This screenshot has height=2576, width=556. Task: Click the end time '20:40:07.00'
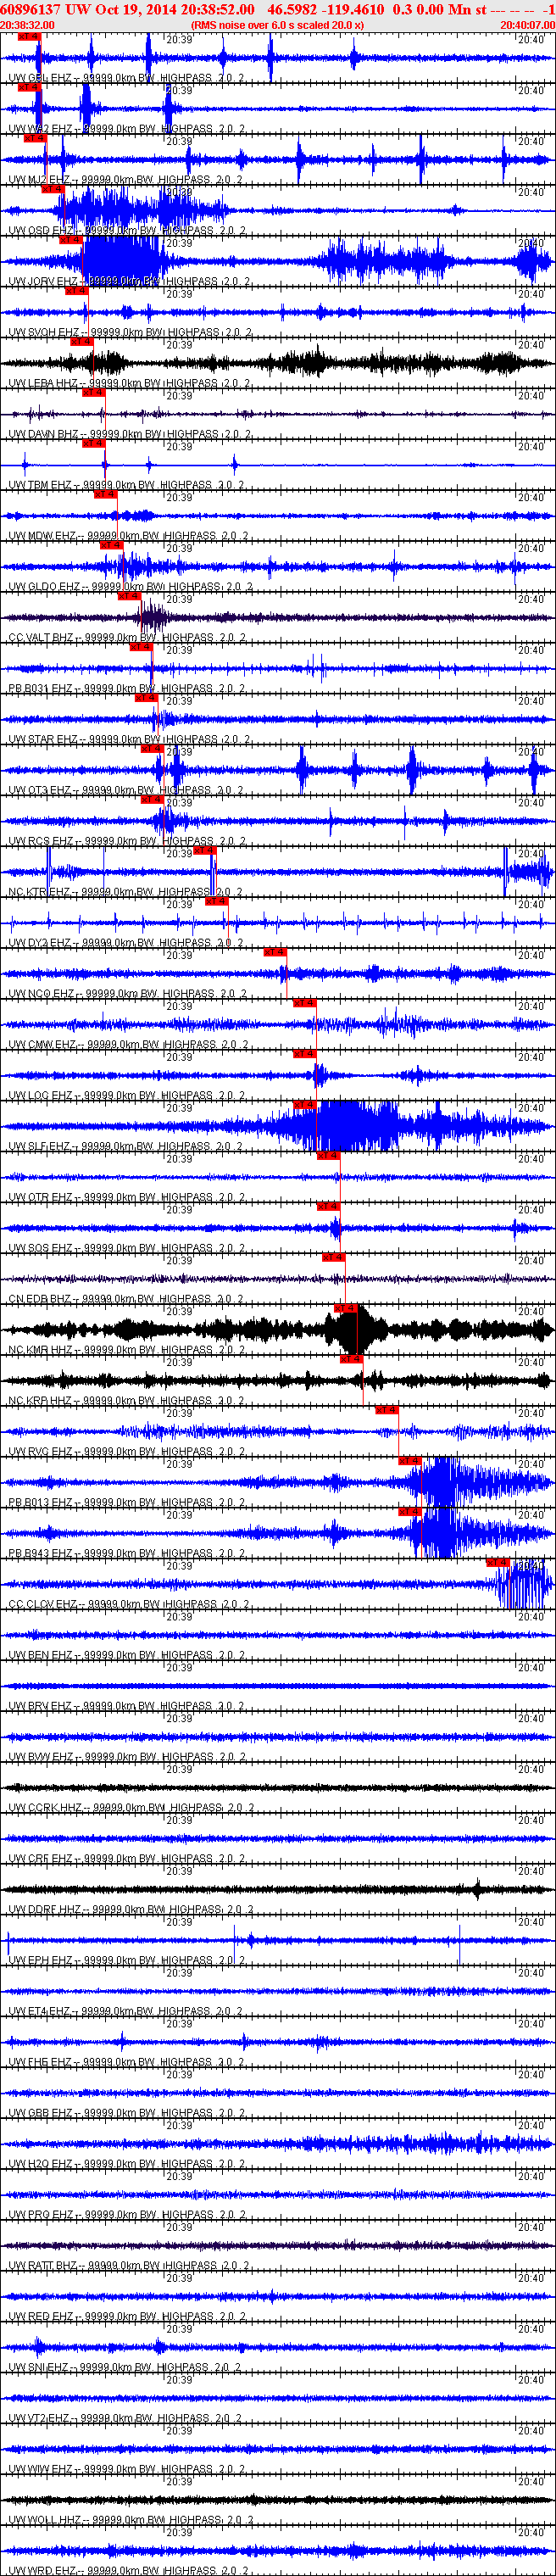(527, 25)
